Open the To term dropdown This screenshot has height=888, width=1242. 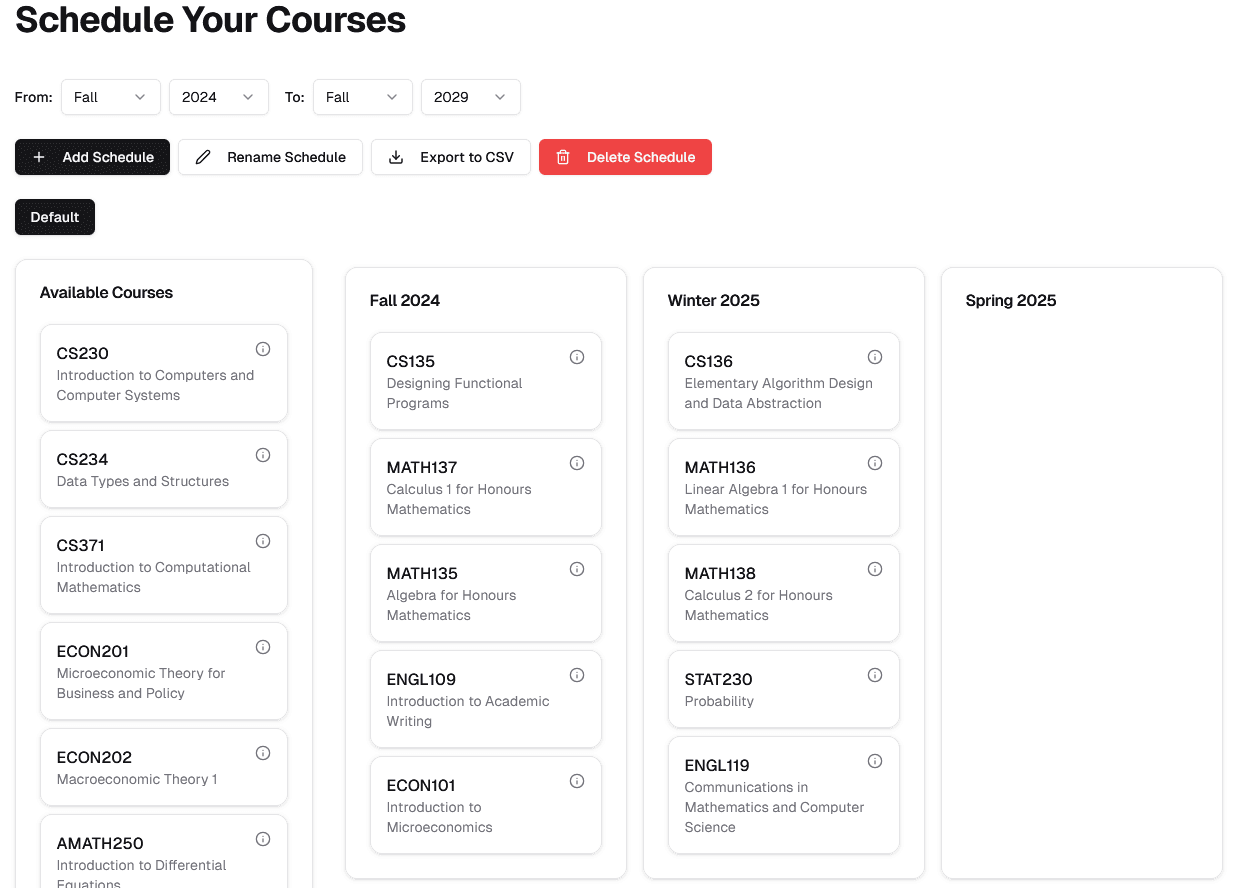(362, 97)
